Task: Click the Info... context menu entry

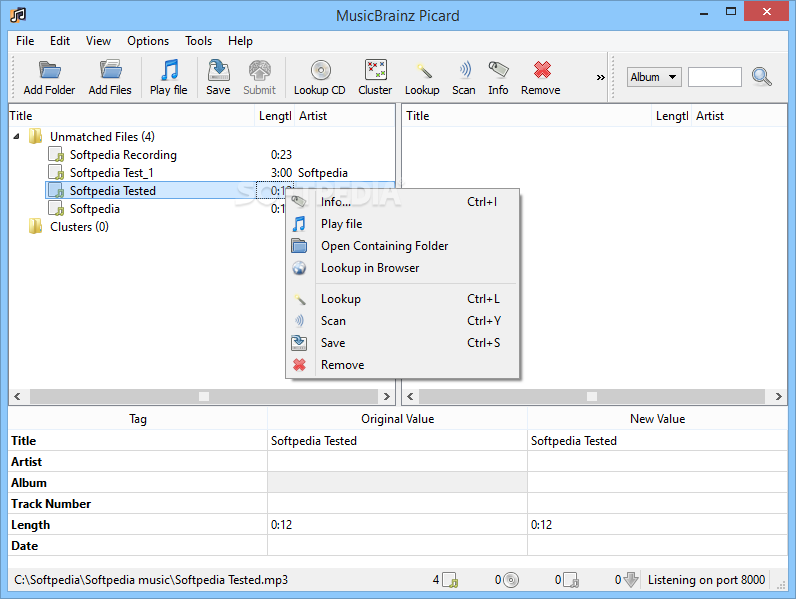Action: (403, 202)
